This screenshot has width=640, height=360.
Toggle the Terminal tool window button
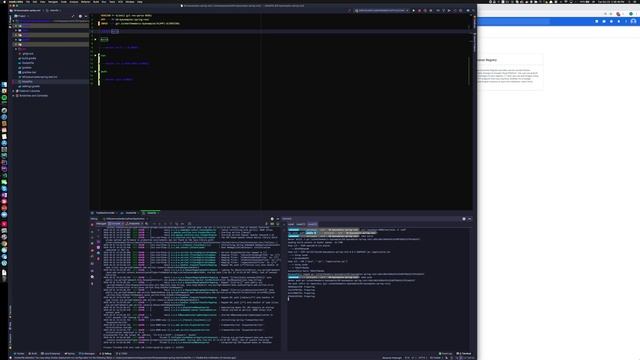pos(464,353)
